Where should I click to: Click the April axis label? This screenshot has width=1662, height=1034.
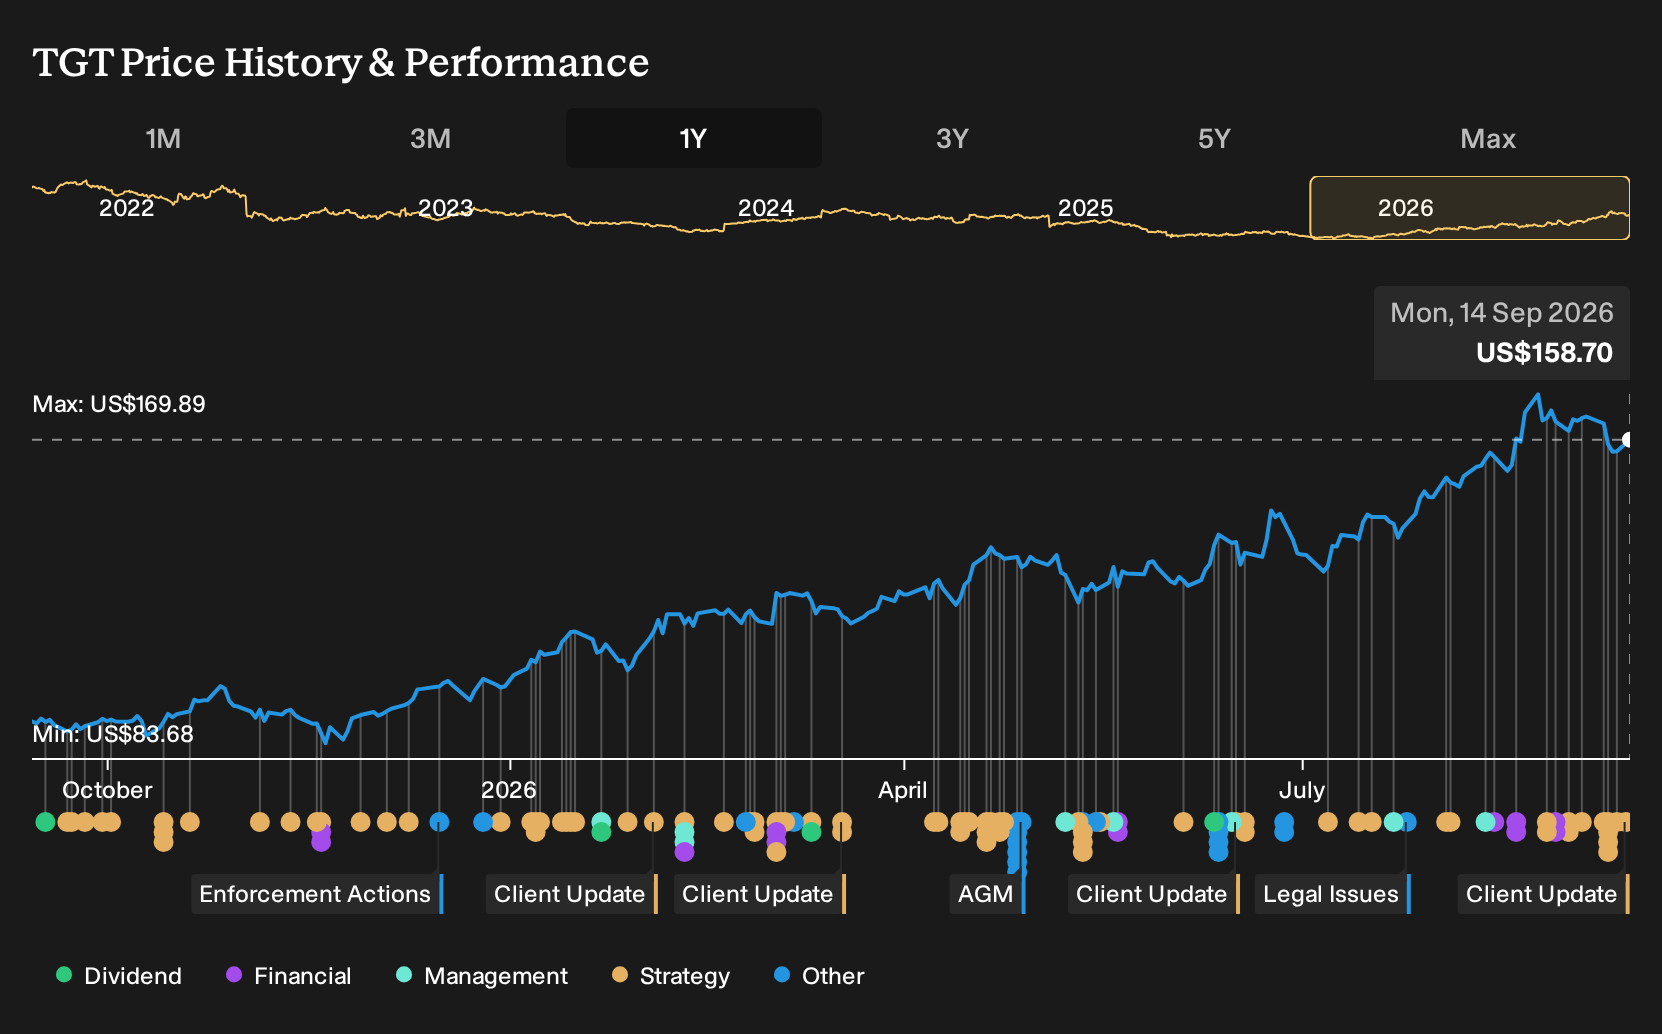903,790
